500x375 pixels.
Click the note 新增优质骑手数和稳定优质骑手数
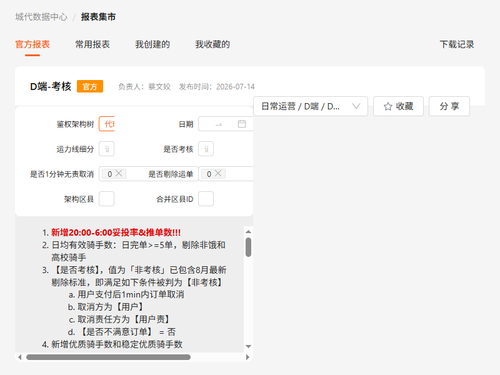tap(117, 344)
